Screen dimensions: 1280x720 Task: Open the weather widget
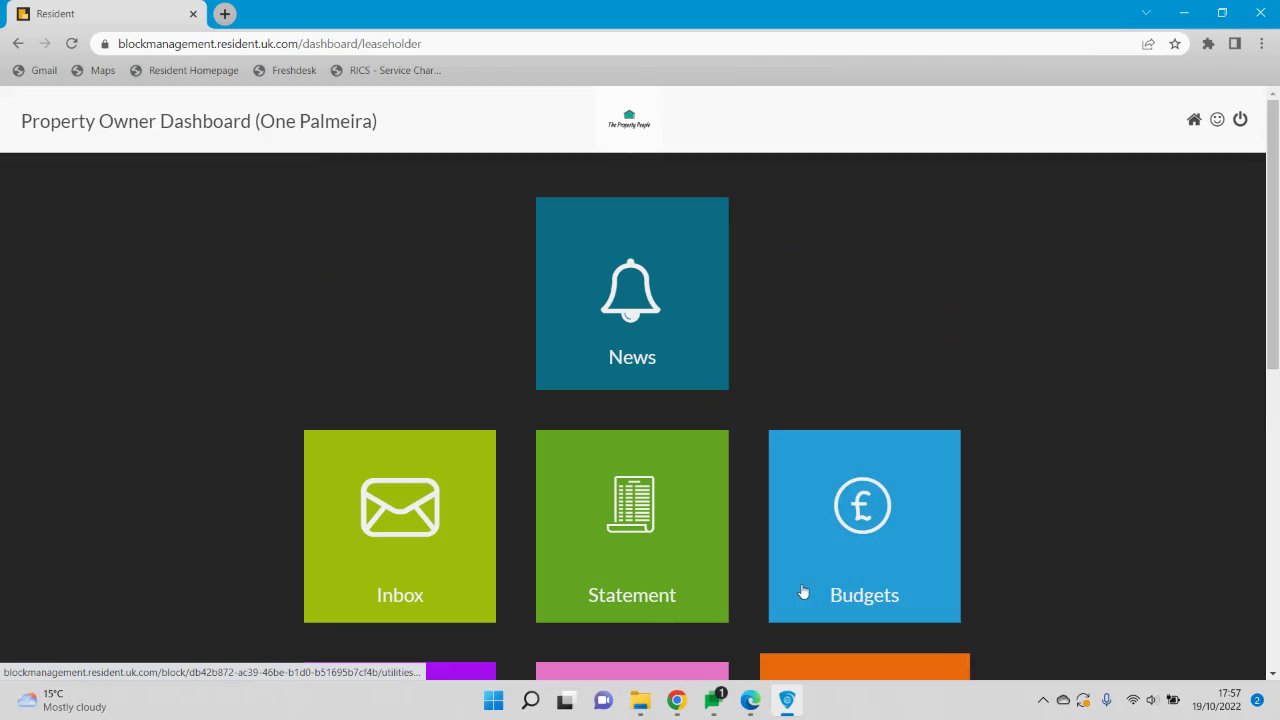click(x=62, y=700)
